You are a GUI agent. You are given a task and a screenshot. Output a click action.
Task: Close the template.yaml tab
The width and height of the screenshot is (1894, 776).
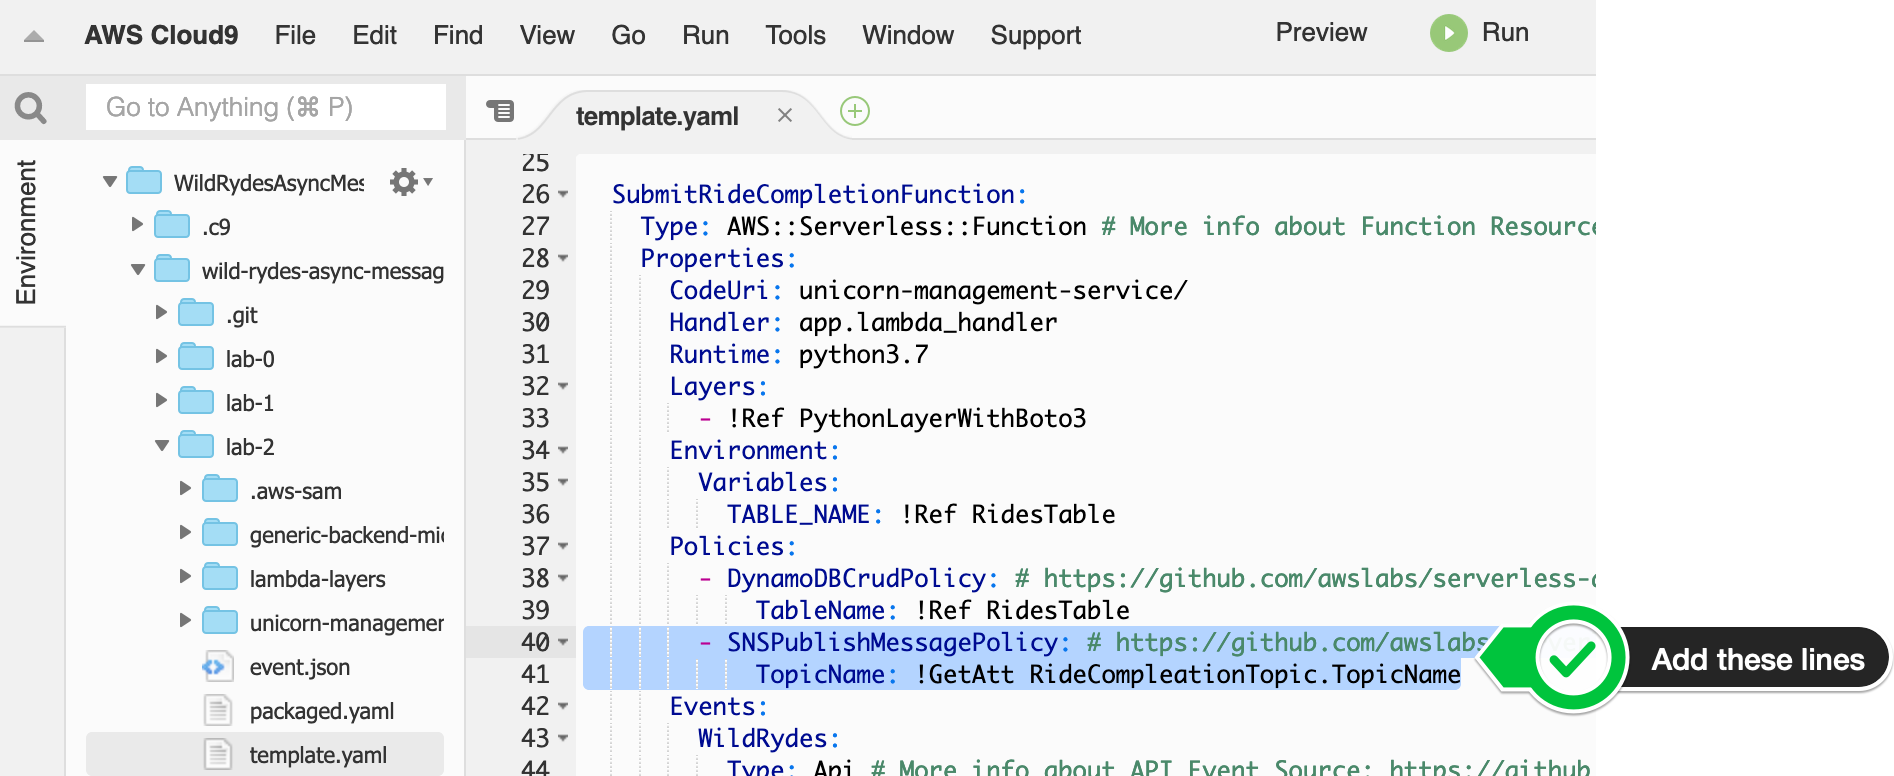(x=785, y=115)
